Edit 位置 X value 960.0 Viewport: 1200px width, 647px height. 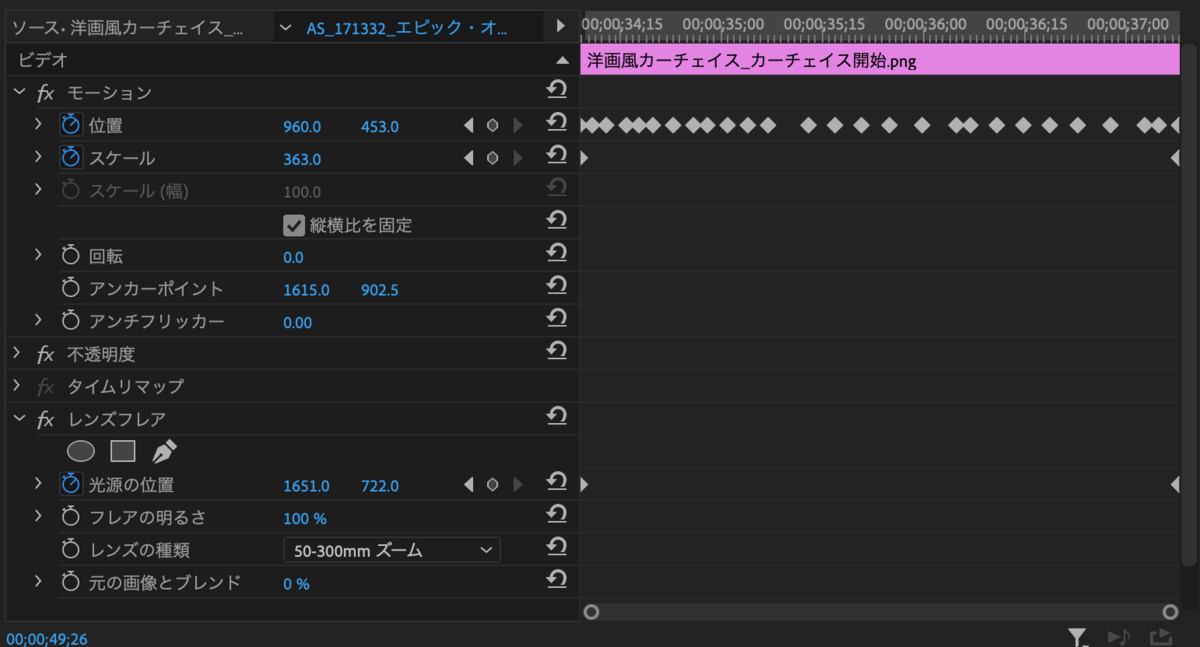click(302, 126)
